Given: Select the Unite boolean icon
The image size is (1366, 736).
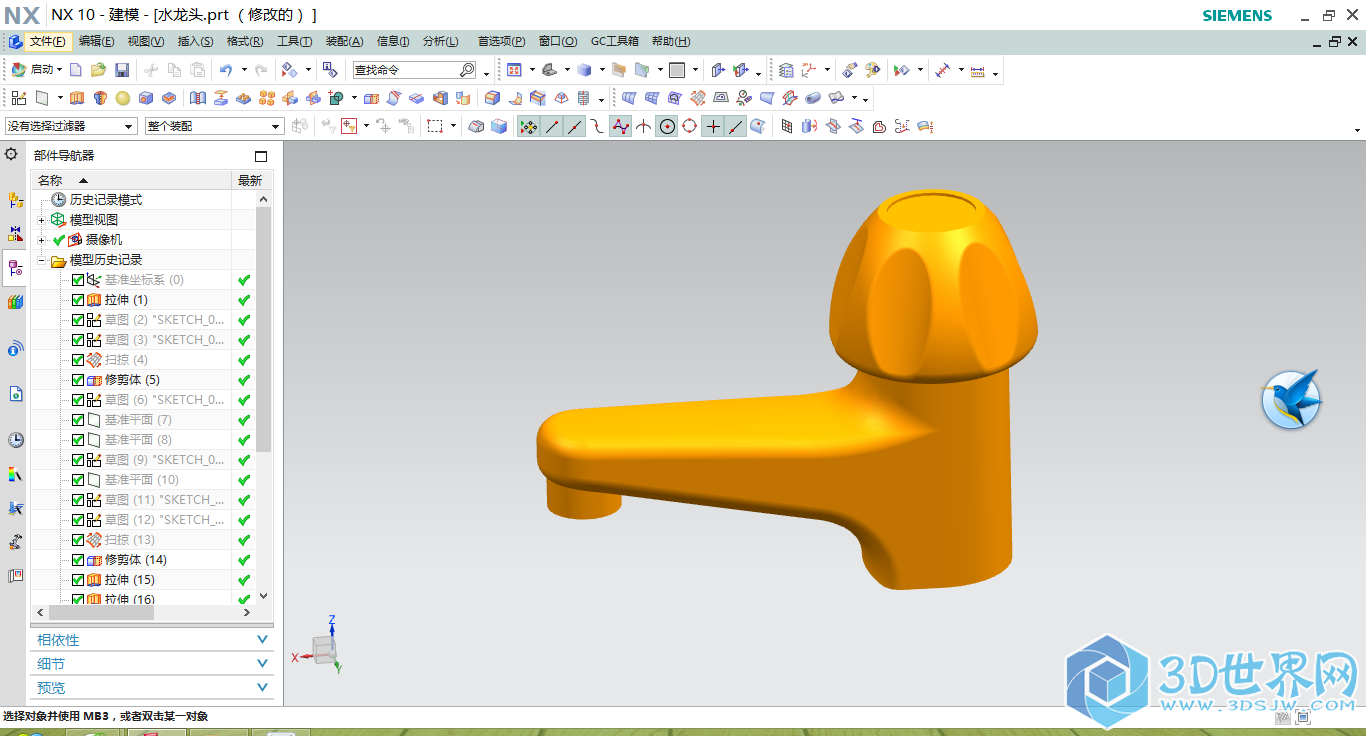Looking at the screenshot, I should point(336,98).
